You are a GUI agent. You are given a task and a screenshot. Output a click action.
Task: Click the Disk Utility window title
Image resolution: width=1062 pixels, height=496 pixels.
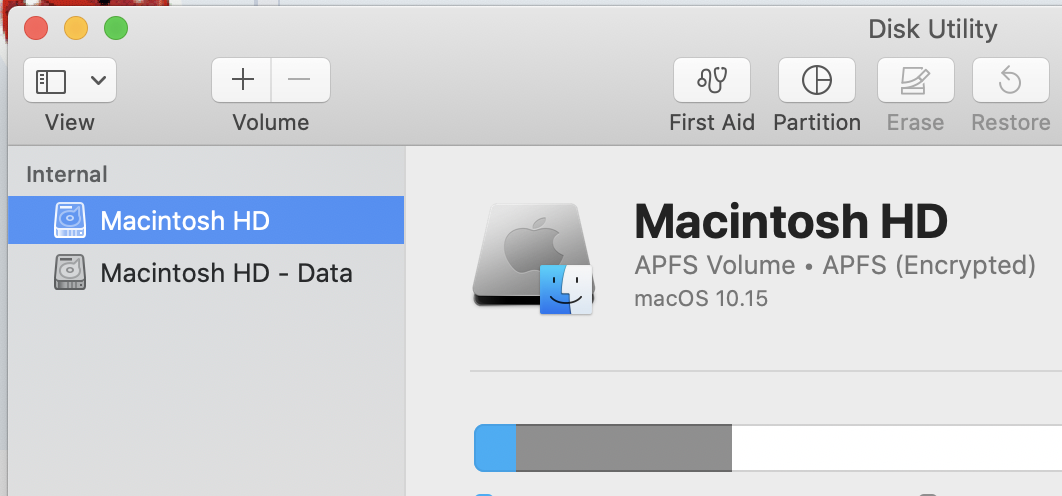tap(933, 29)
